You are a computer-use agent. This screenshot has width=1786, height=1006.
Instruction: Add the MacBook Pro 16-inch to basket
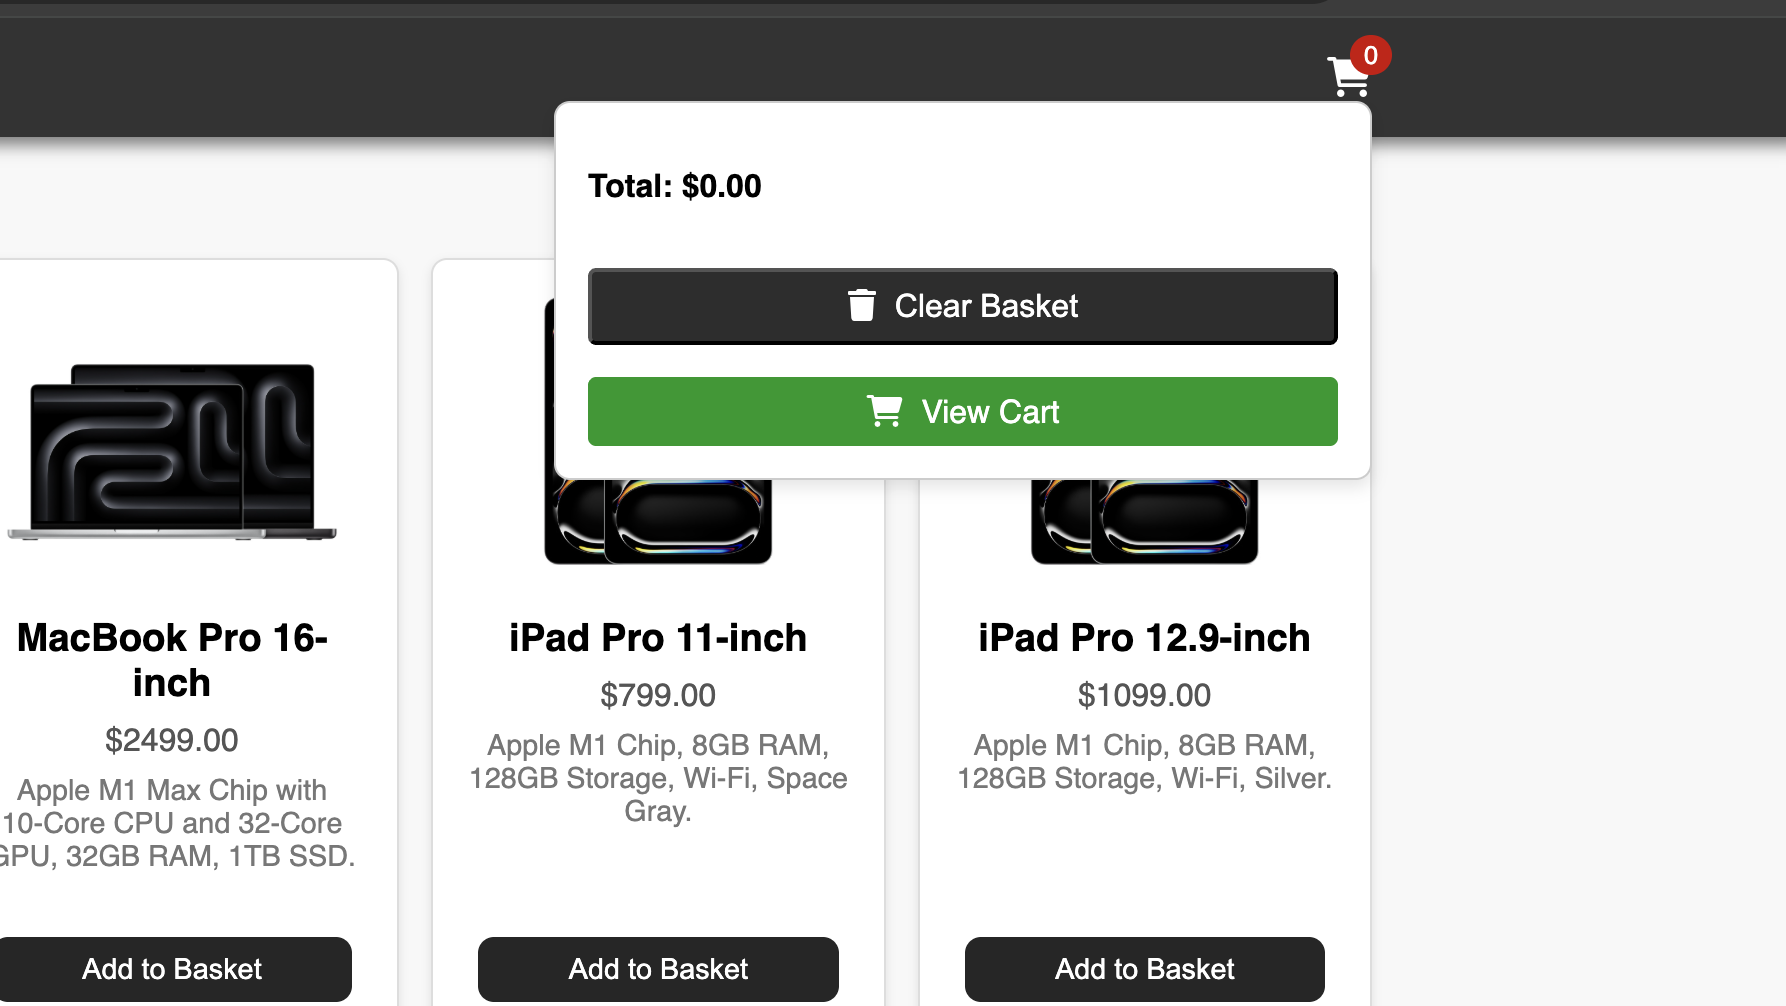point(173,968)
